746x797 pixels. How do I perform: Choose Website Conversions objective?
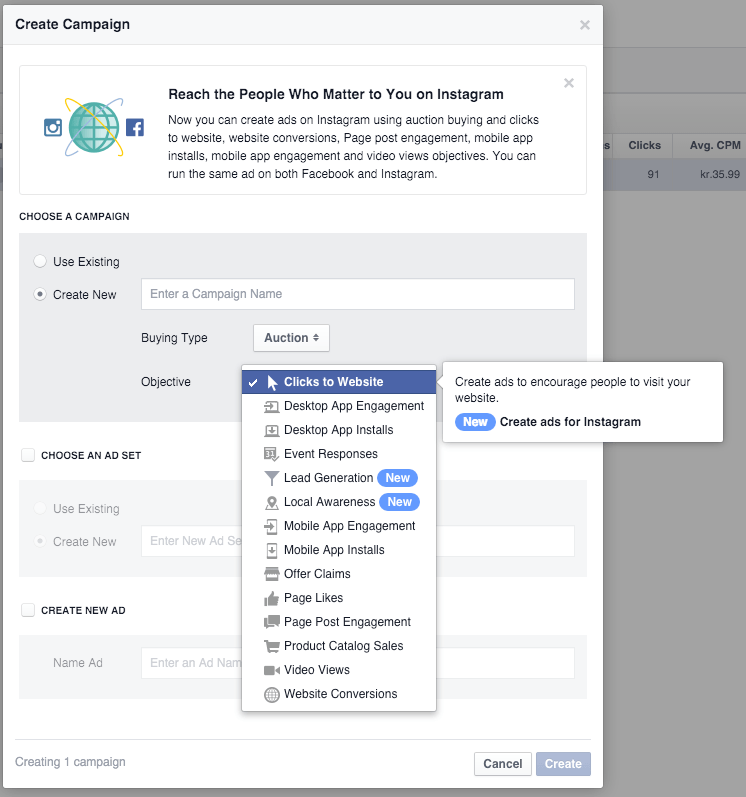coord(339,694)
